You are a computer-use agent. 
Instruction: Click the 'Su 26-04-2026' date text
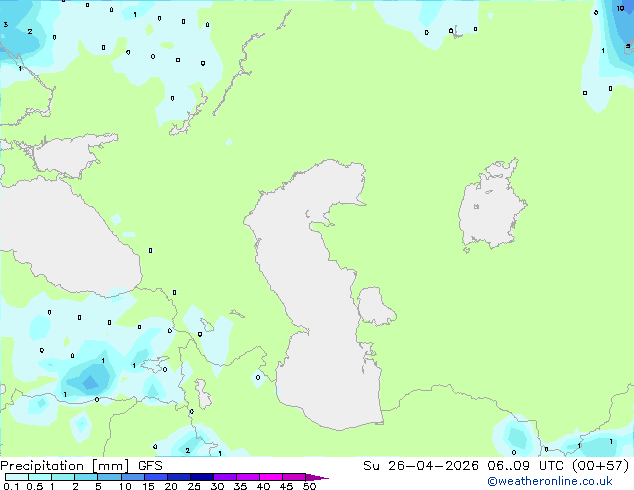click(421, 466)
